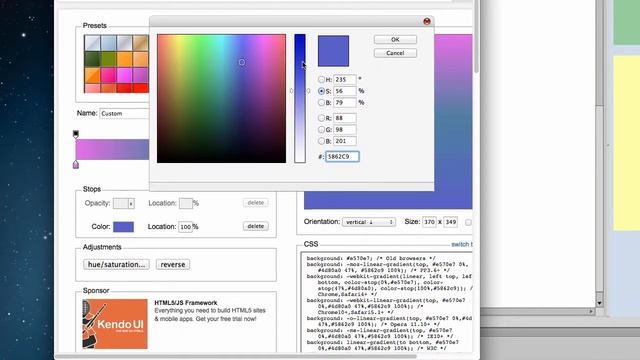This screenshot has height=360, width=640.
Task: Click the opacity Location input field
Action: point(186,203)
